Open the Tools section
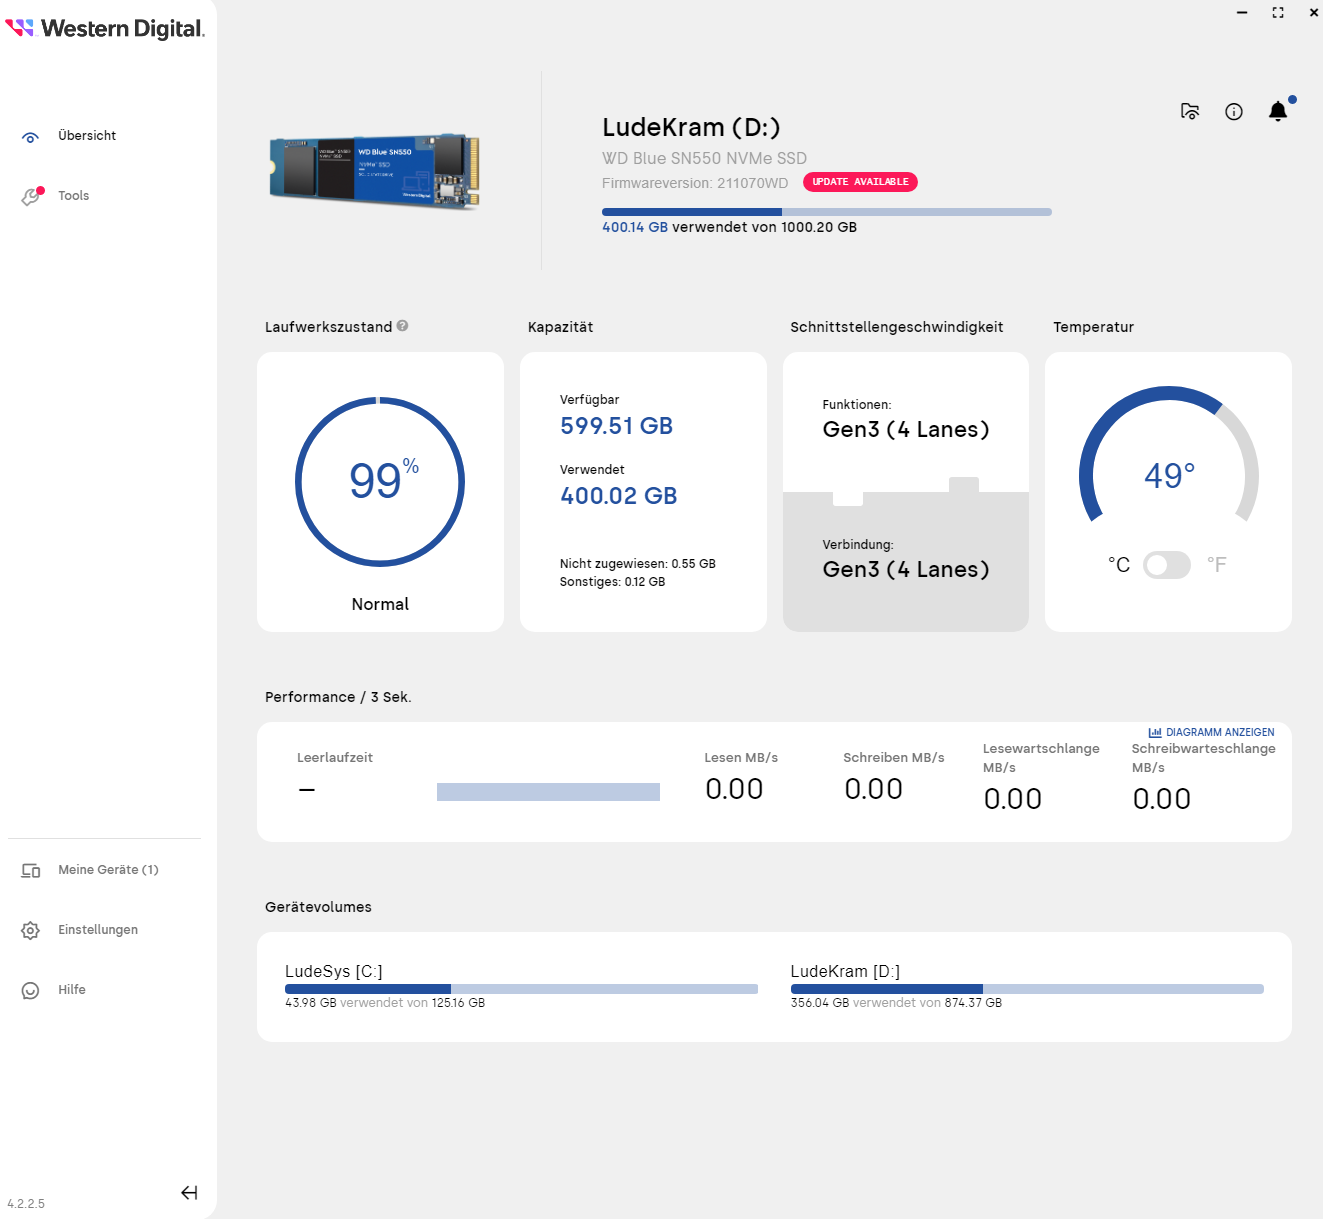 [73, 196]
